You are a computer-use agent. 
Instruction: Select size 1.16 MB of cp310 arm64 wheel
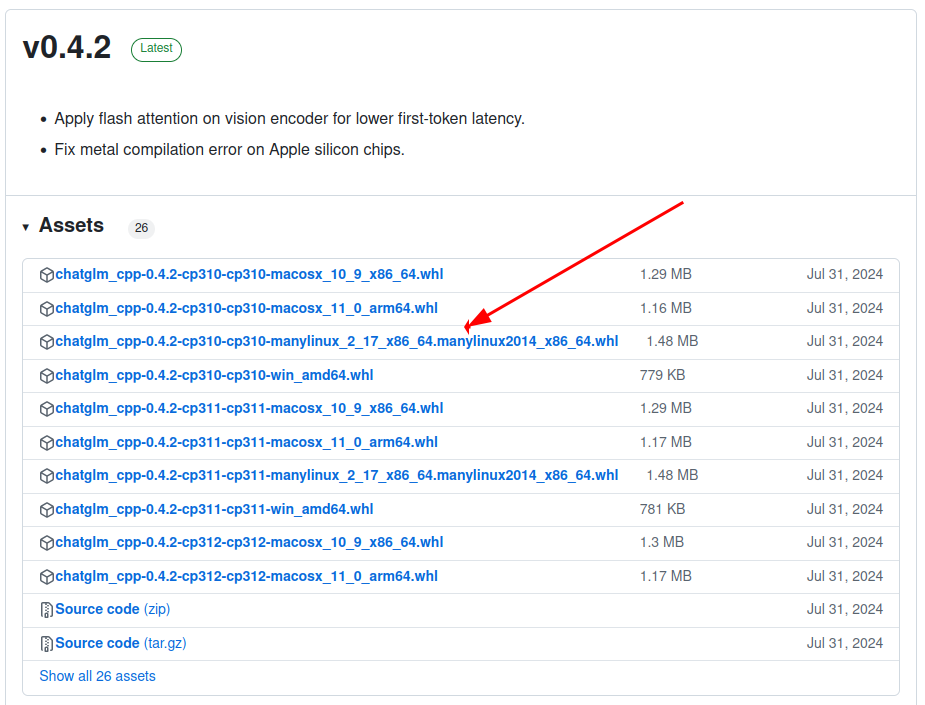click(x=666, y=309)
